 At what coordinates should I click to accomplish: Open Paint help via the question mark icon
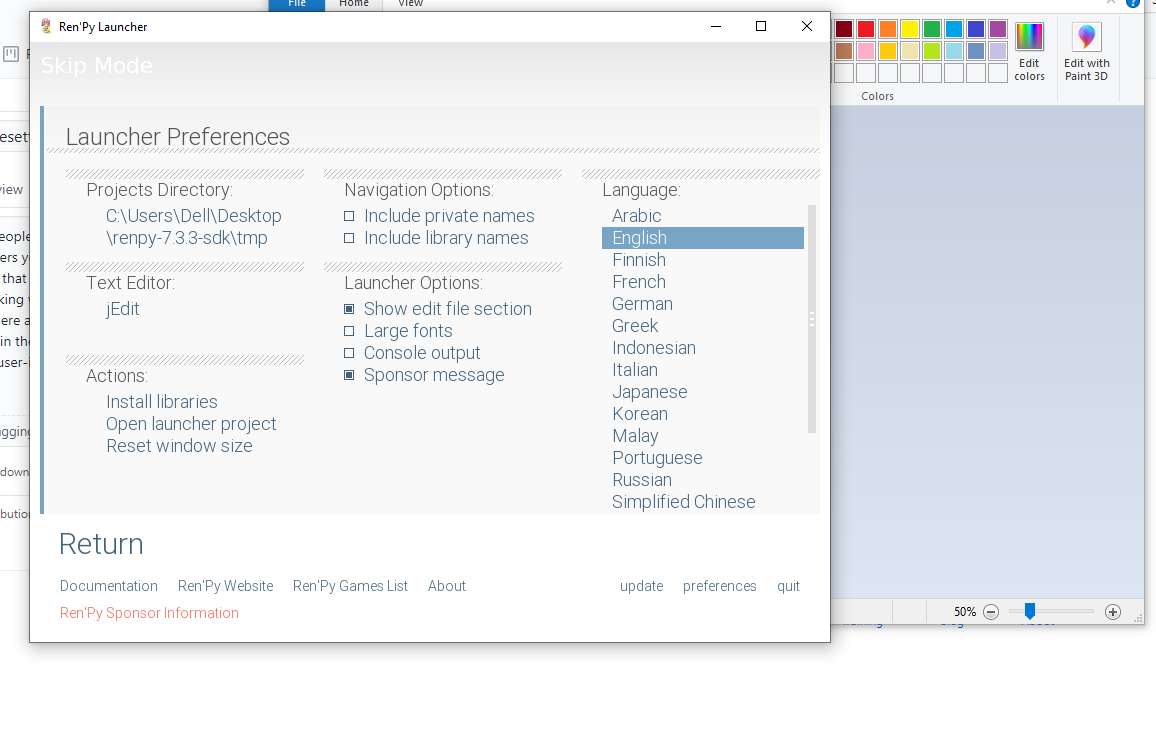pos(1132,4)
